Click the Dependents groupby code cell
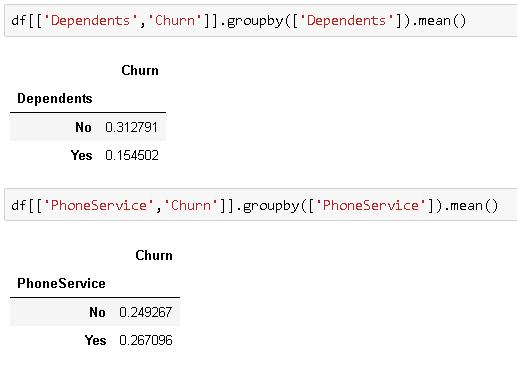The height and width of the screenshot is (365, 517). (x=261, y=21)
